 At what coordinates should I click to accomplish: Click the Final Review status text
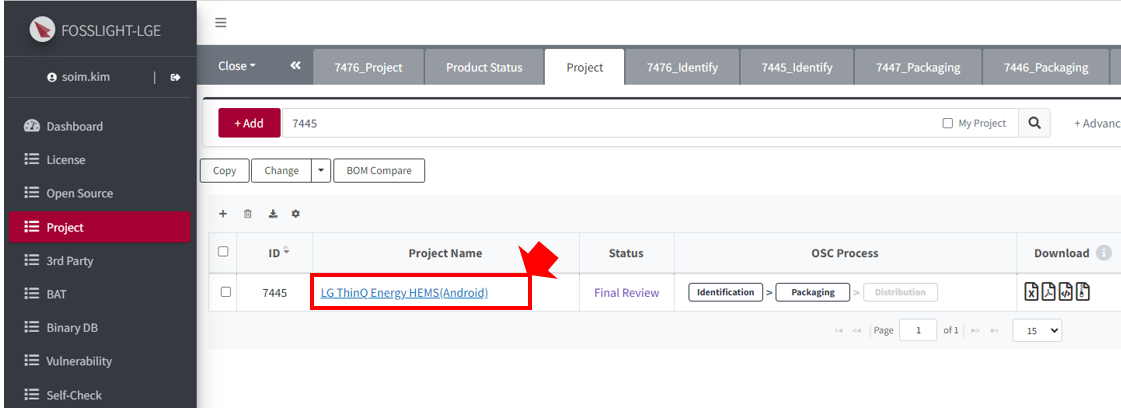click(626, 292)
